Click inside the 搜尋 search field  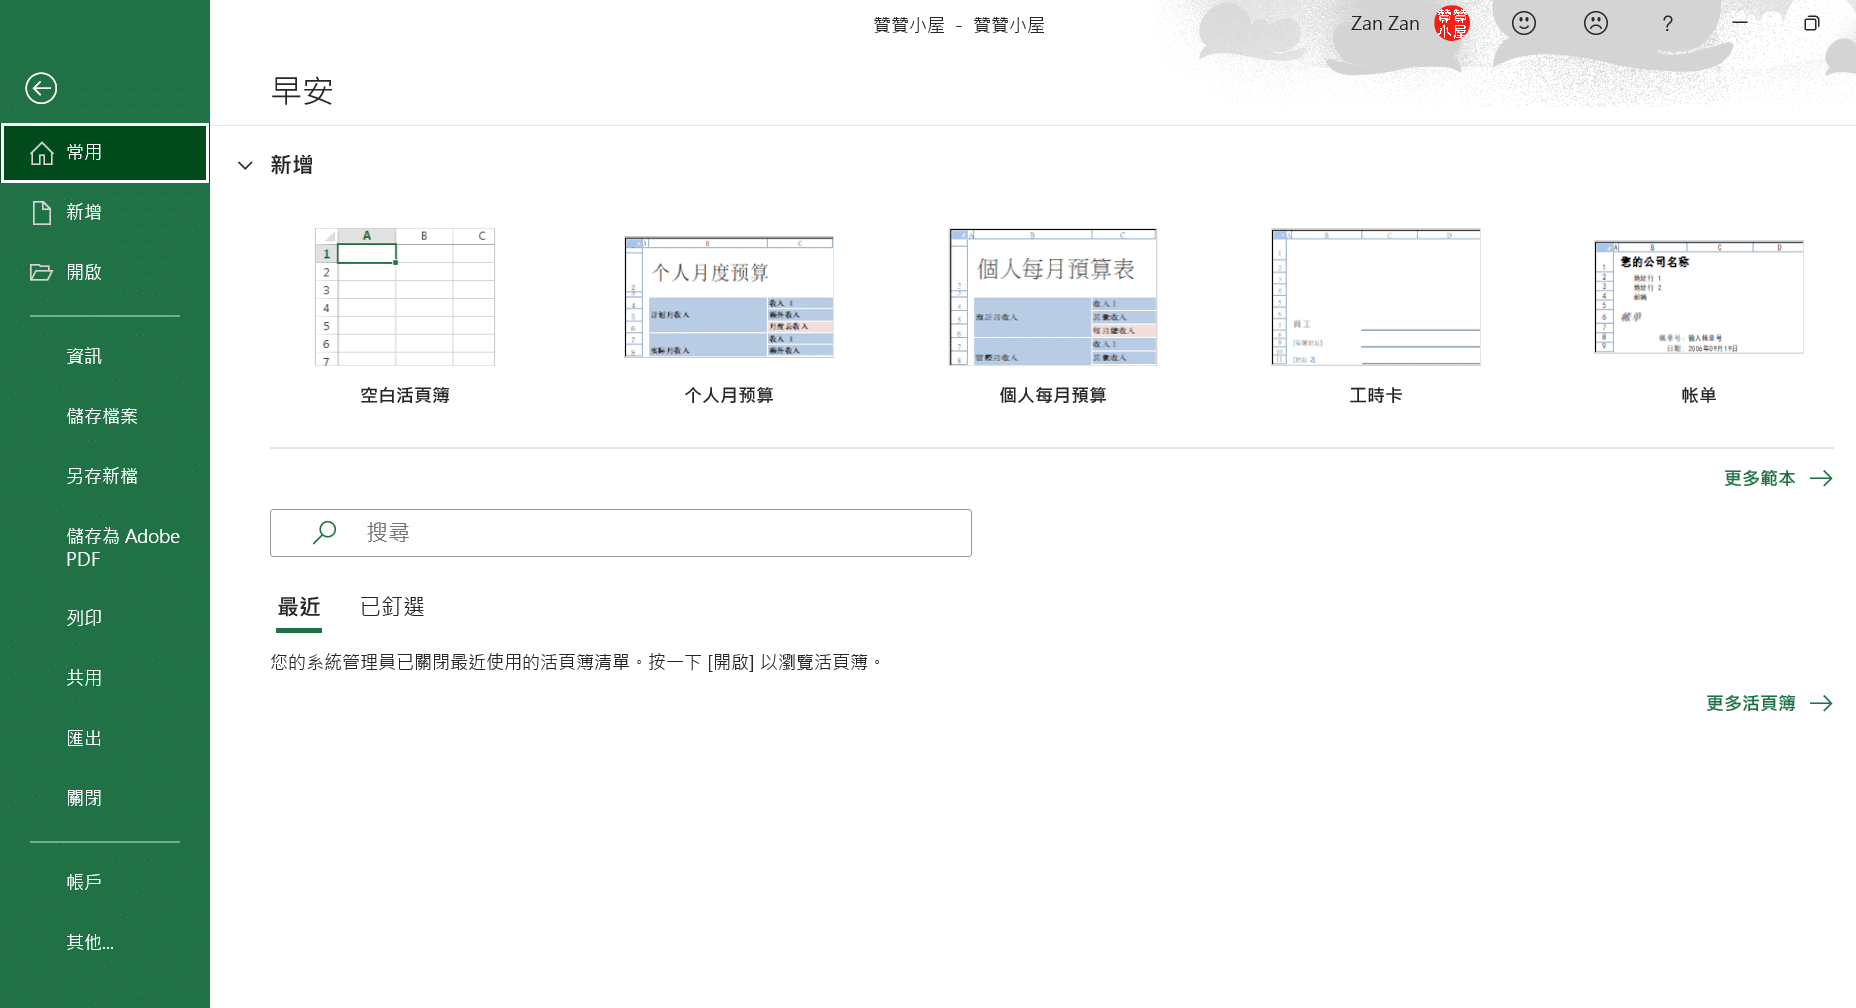click(x=621, y=533)
